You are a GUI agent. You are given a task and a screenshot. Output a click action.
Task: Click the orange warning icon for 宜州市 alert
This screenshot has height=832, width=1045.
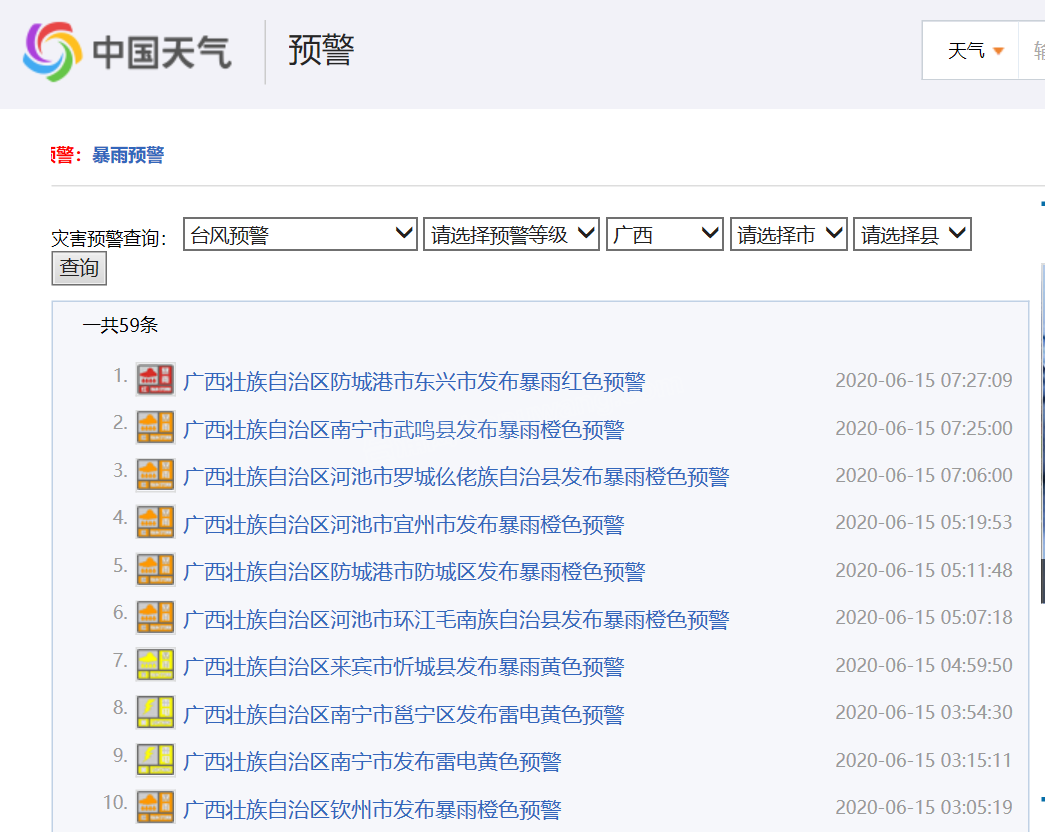(155, 523)
